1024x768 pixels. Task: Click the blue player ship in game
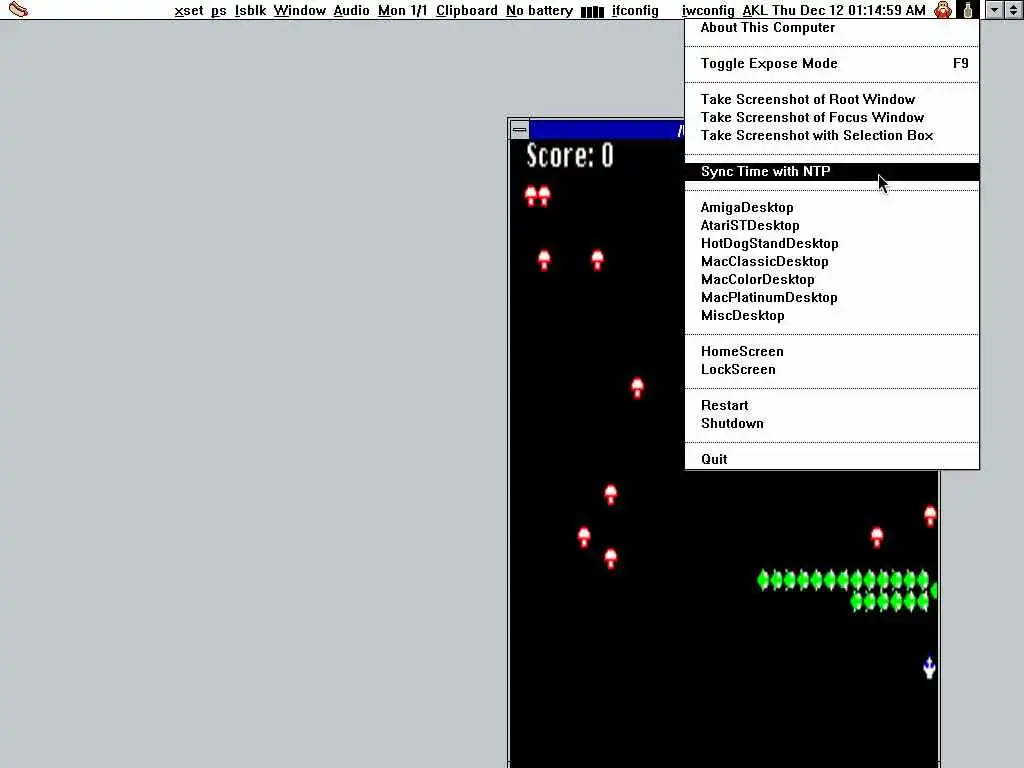929,667
